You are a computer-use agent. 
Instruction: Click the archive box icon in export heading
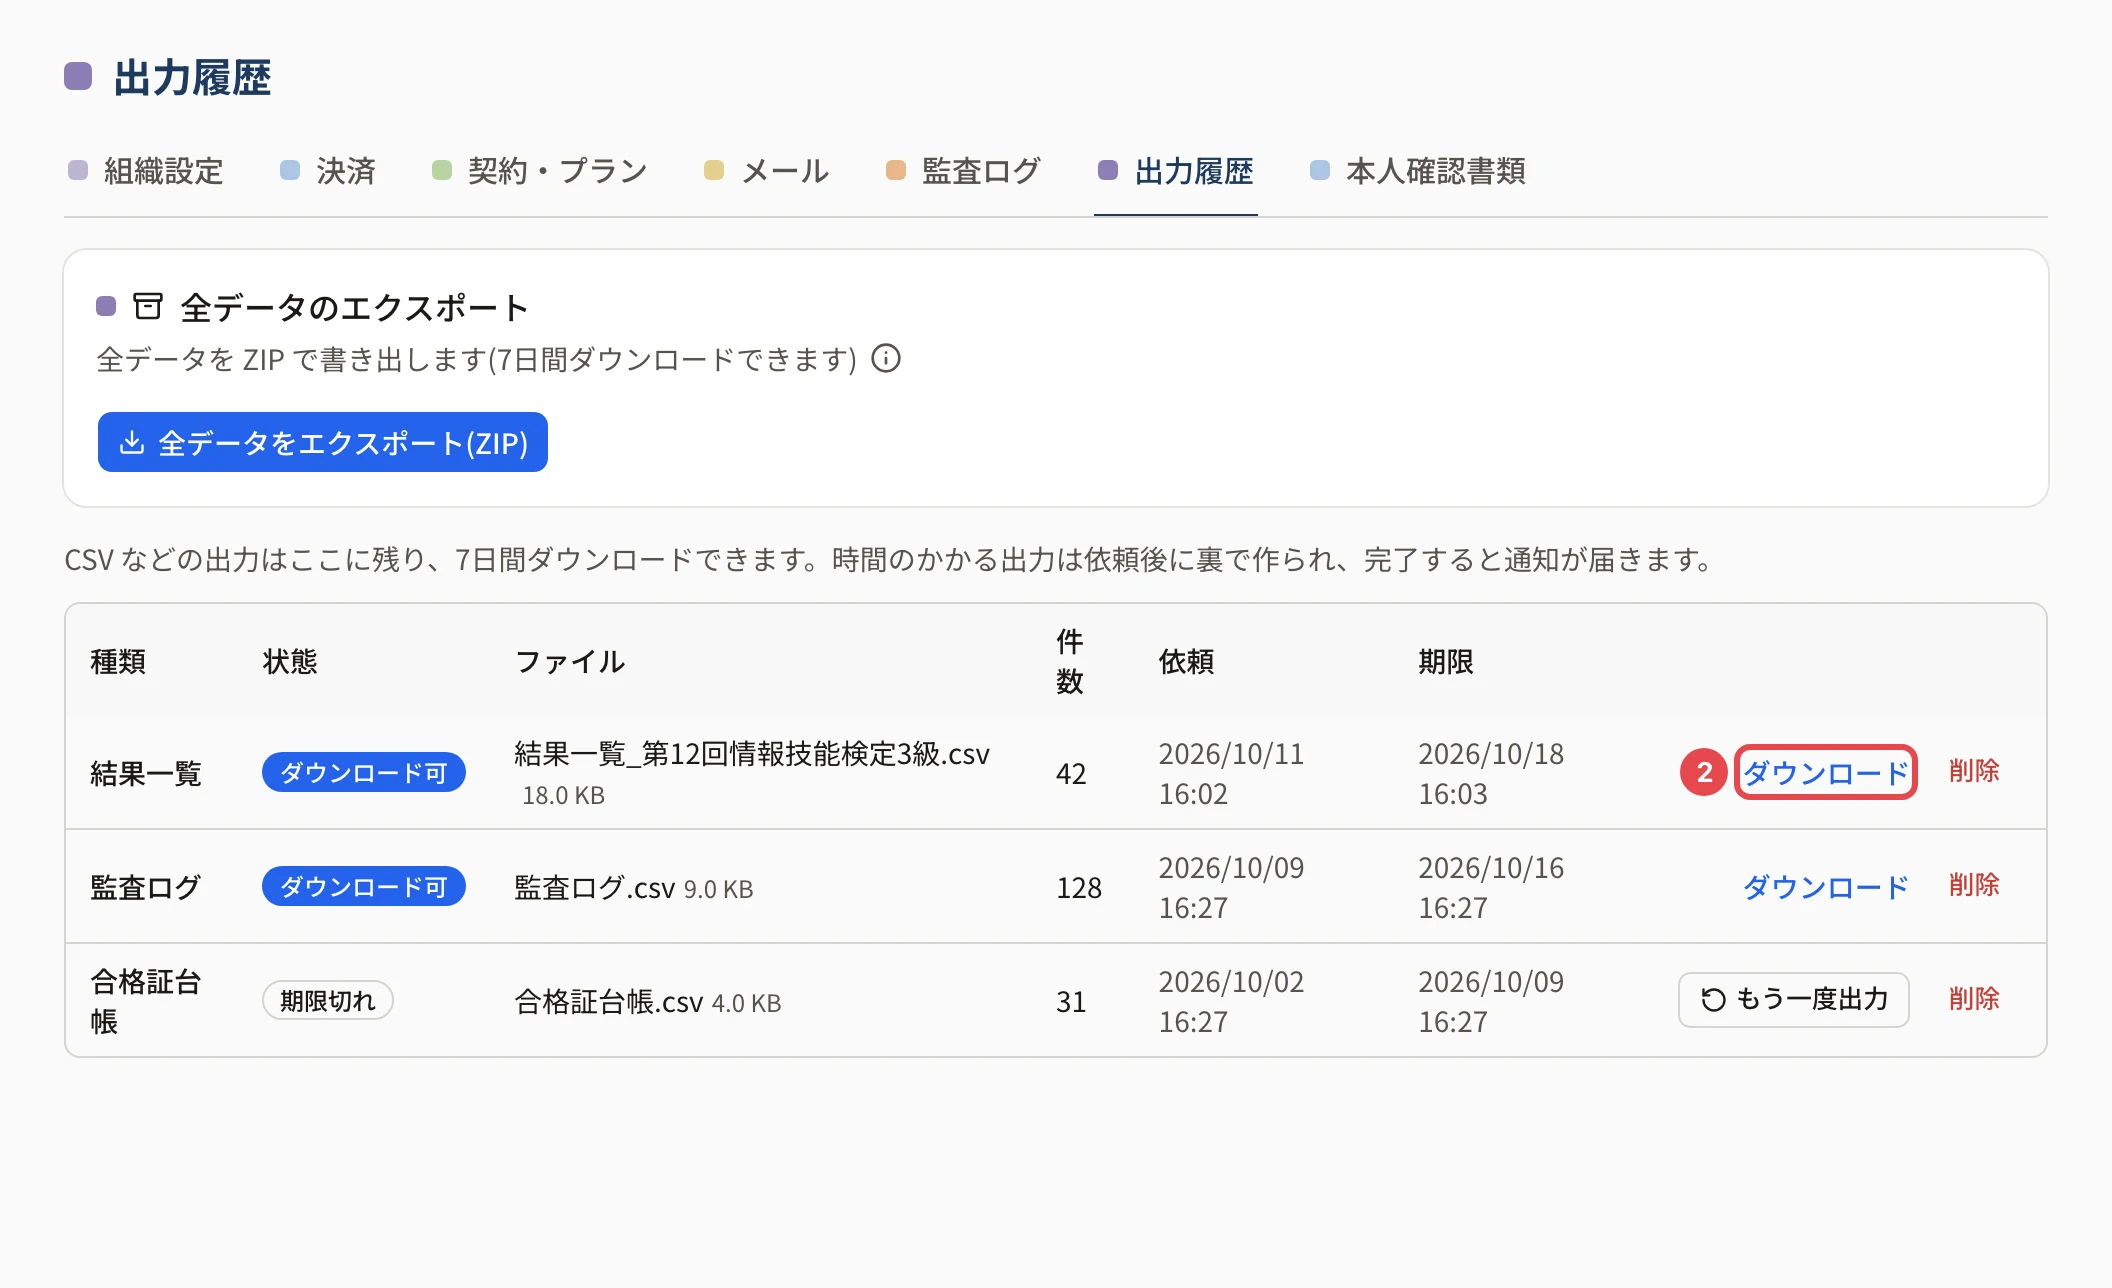[148, 306]
